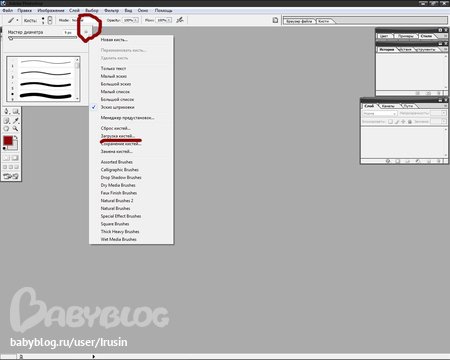Click the Мастер диаметра slider handle
The width and height of the screenshot is (450, 360).
[x=11, y=38]
